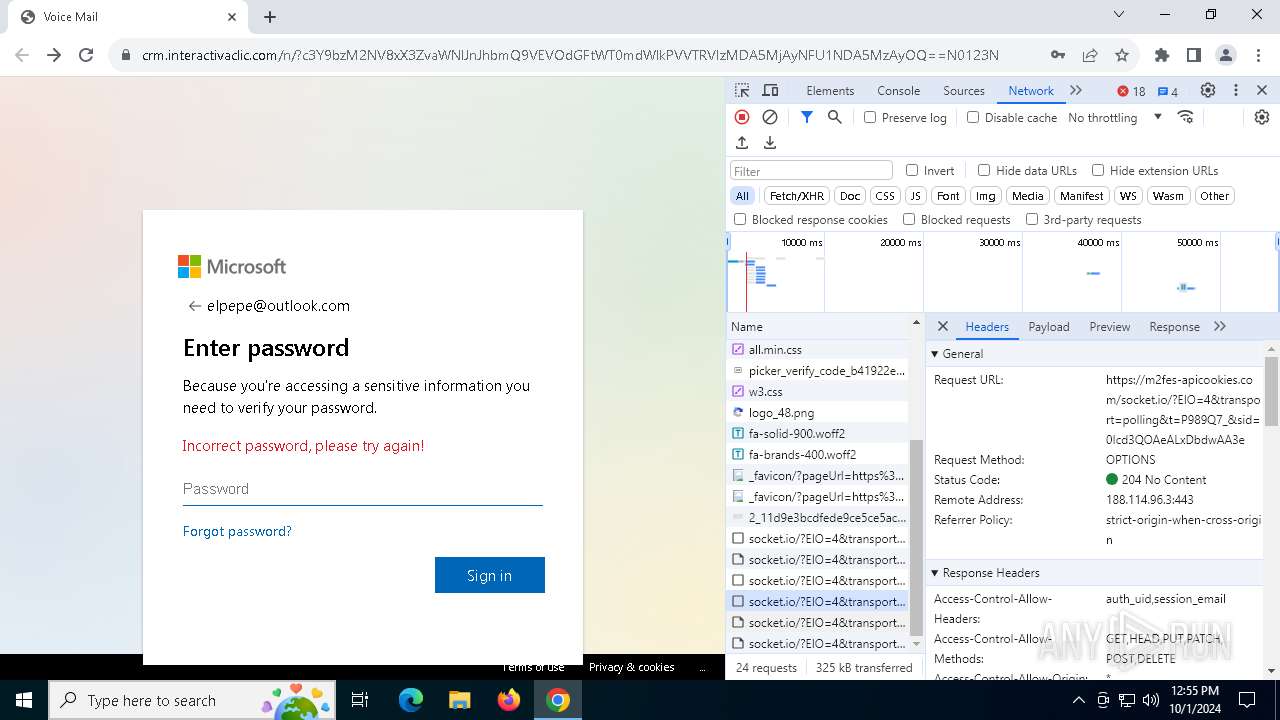Image resolution: width=1280 pixels, height=720 pixels.
Task: Show more request detail tabs chevron
Action: point(1220,326)
